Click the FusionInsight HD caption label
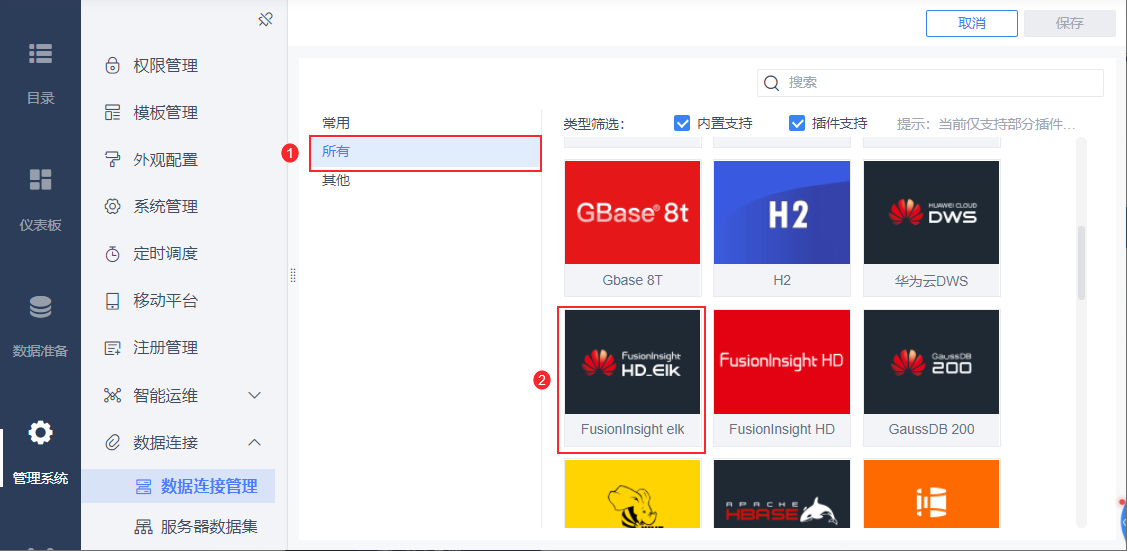This screenshot has width=1127, height=551. click(x=782, y=430)
